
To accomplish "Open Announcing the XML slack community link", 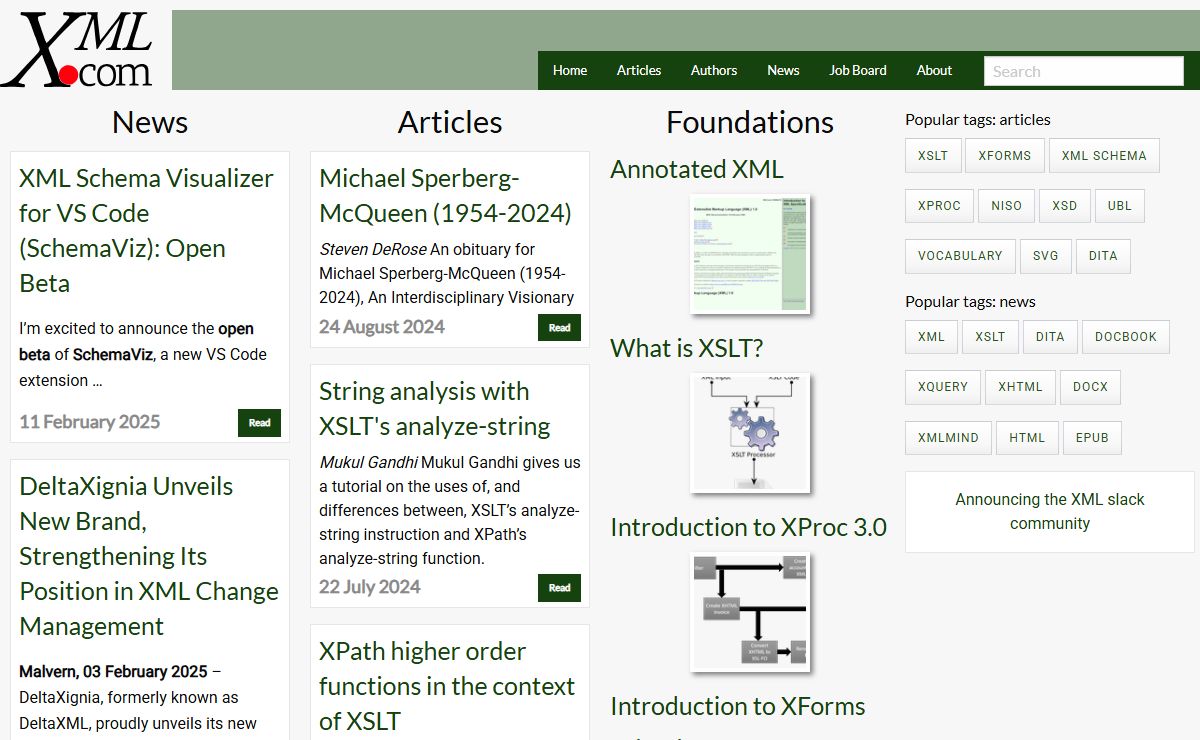I will [x=1050, y=511].
